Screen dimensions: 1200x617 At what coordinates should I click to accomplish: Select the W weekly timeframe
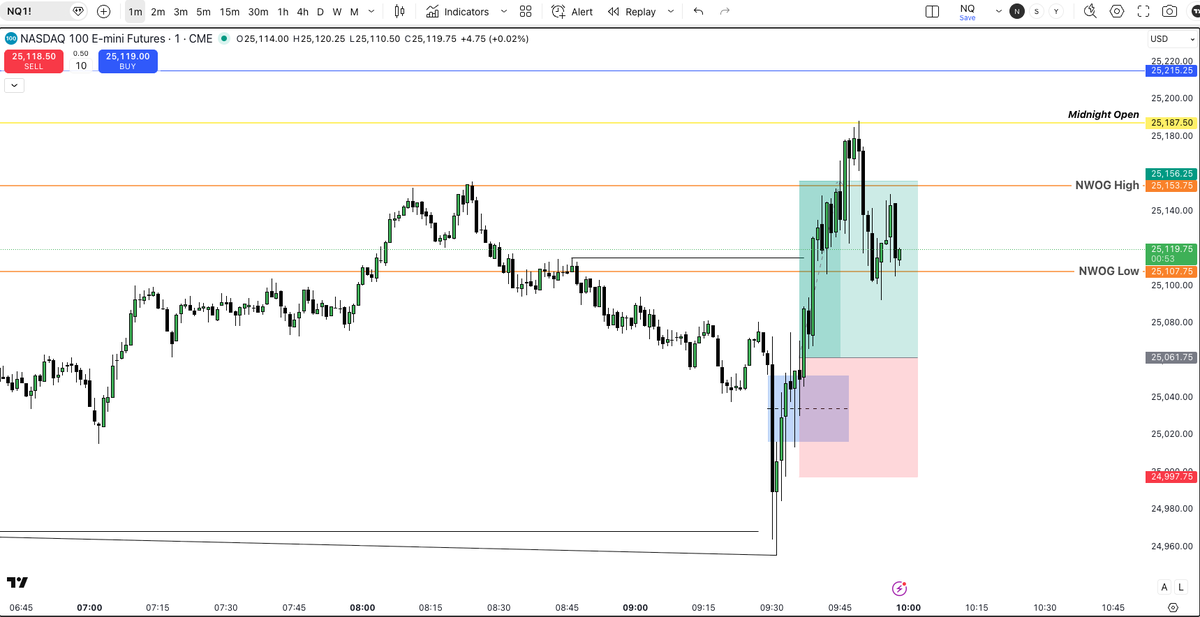(336, 12)
